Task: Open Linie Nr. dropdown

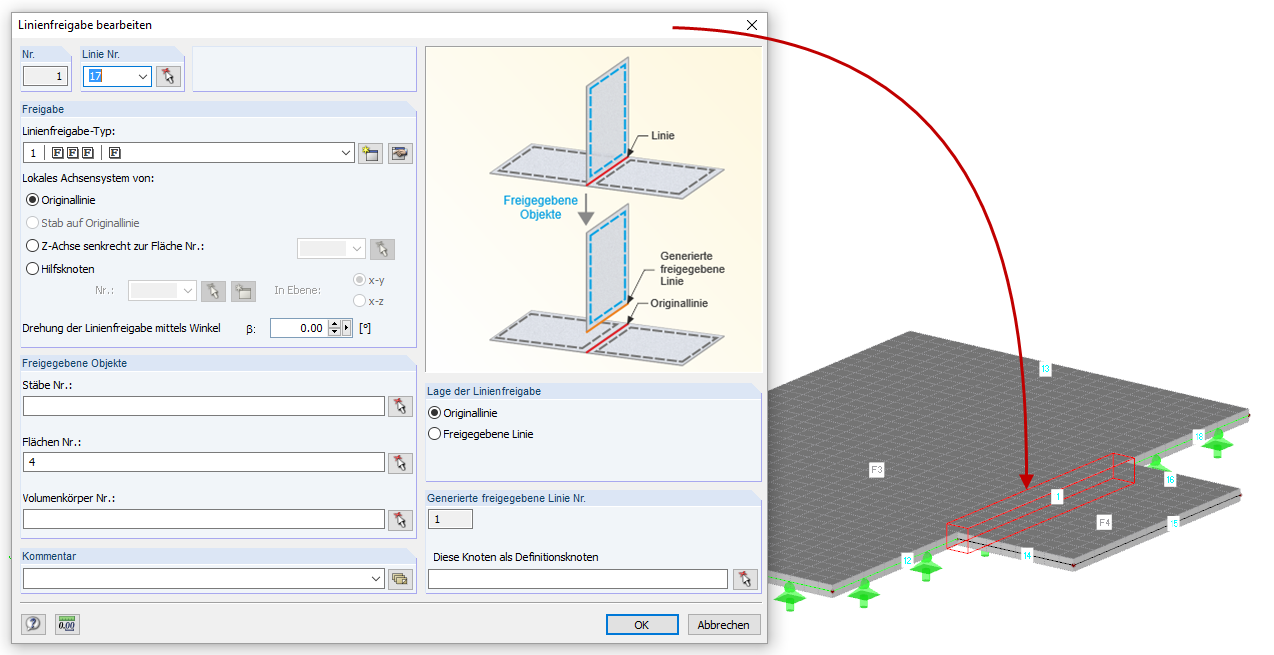Action: click(x=142, y=76)
